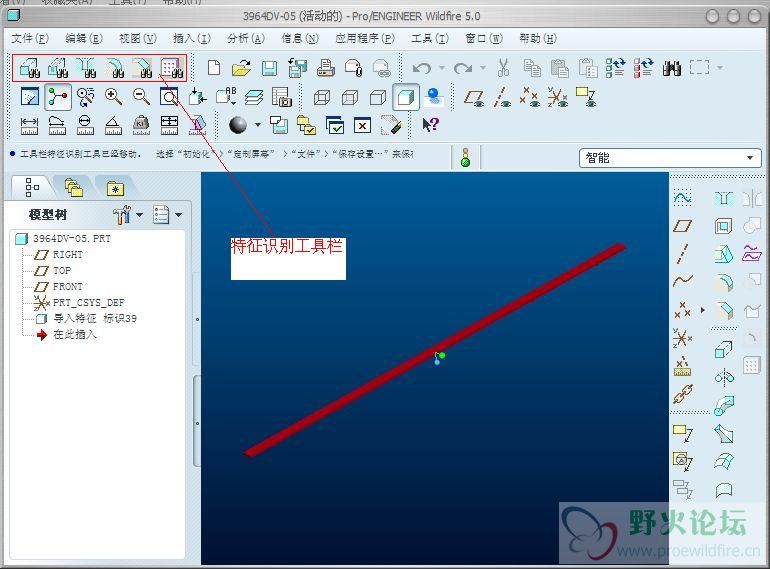The width and height of the screenshot is (770, 569).
Task: Switch to hidden line display mode
Action: (x=350, y=97)
